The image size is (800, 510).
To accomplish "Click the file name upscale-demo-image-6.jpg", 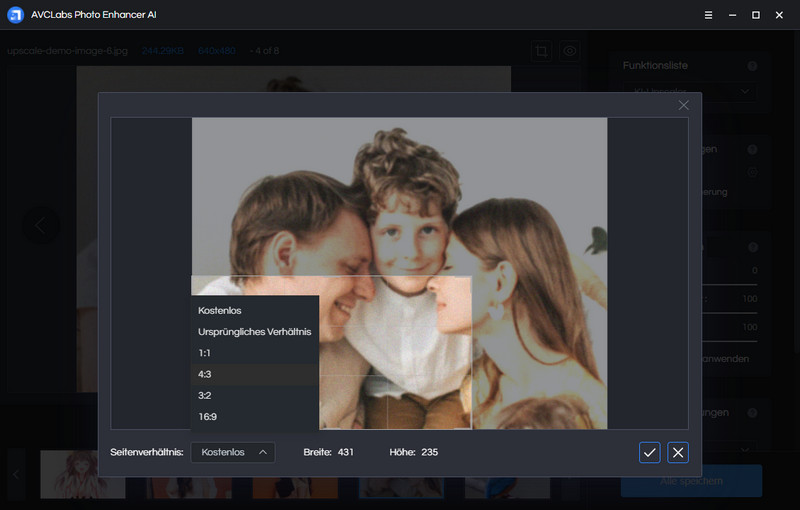I will coord(67,51).
